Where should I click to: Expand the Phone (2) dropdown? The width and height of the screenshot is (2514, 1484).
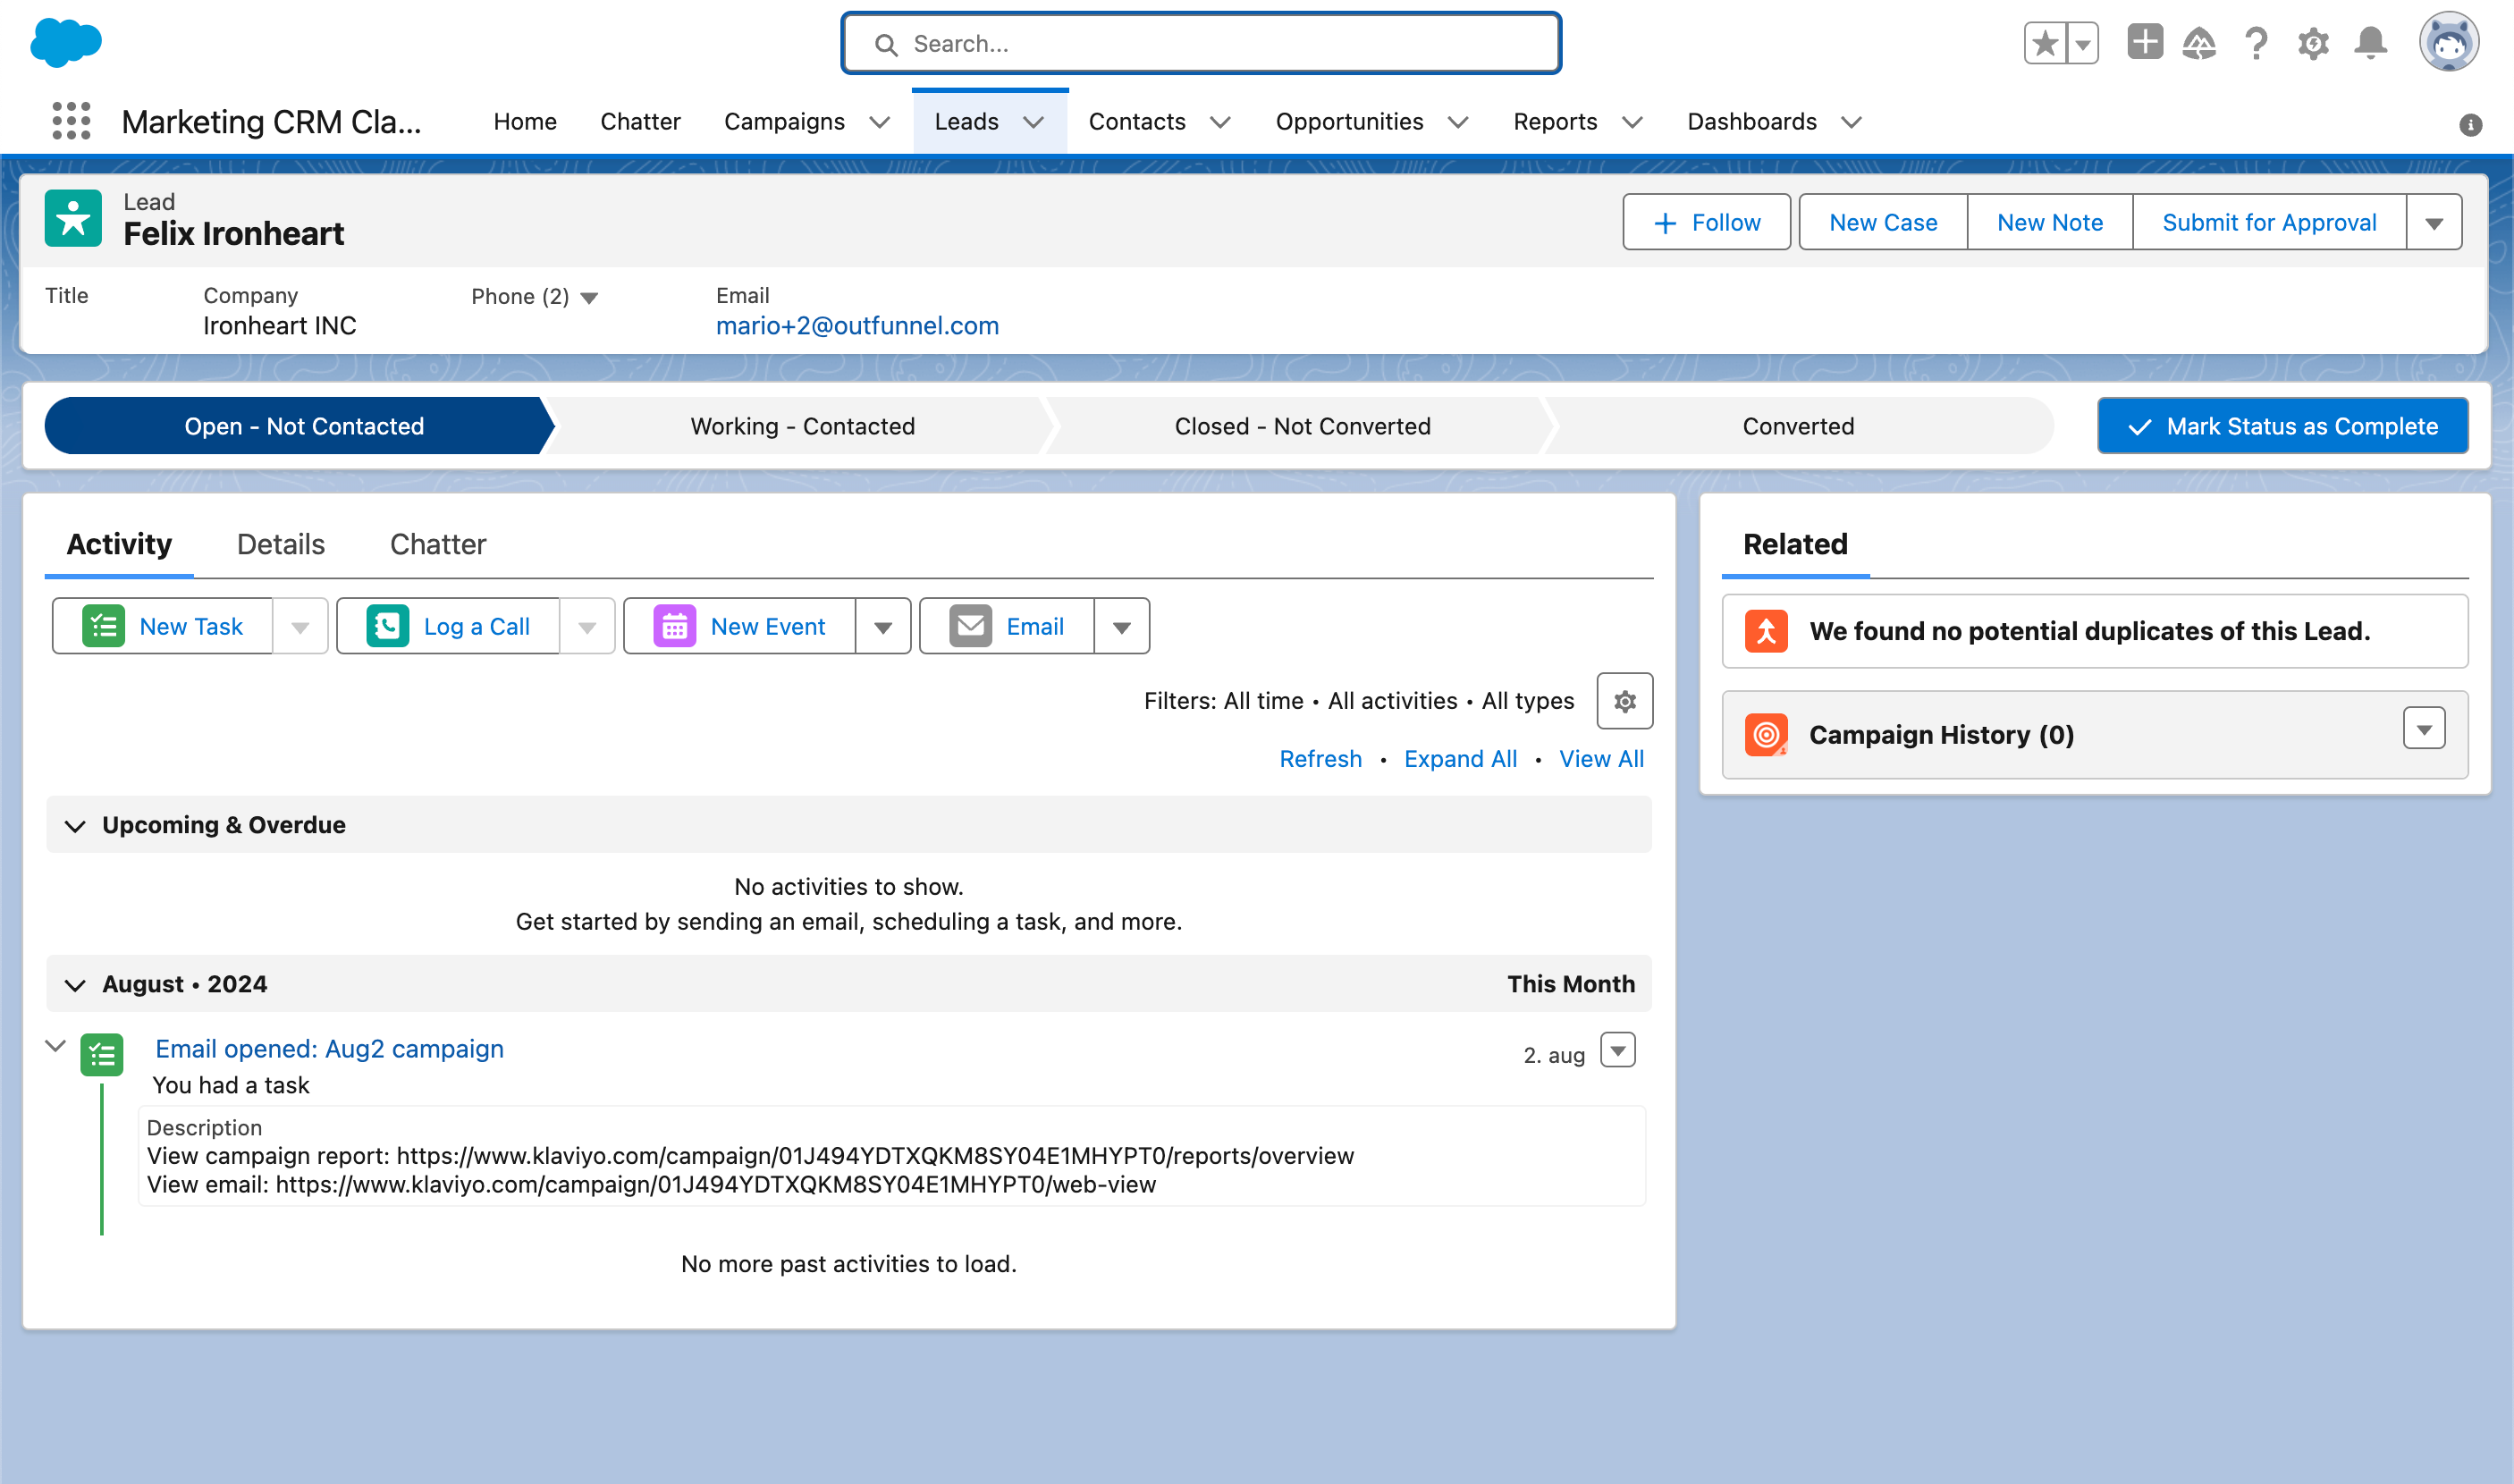click(589, 297)
